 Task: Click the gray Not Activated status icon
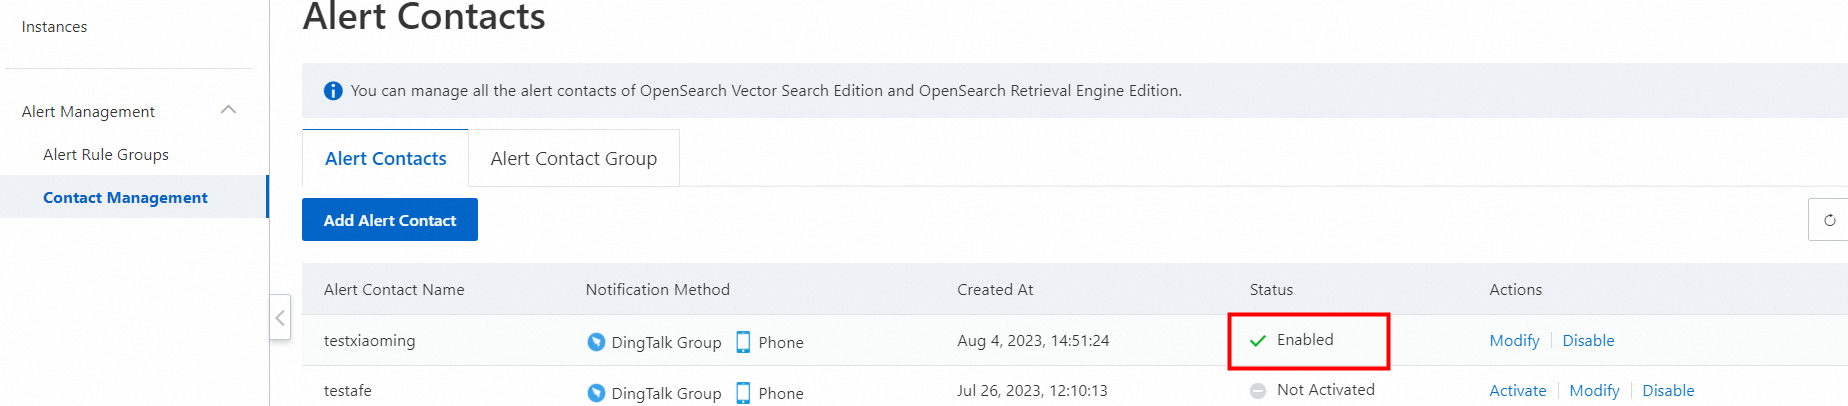coord(1258,391)
